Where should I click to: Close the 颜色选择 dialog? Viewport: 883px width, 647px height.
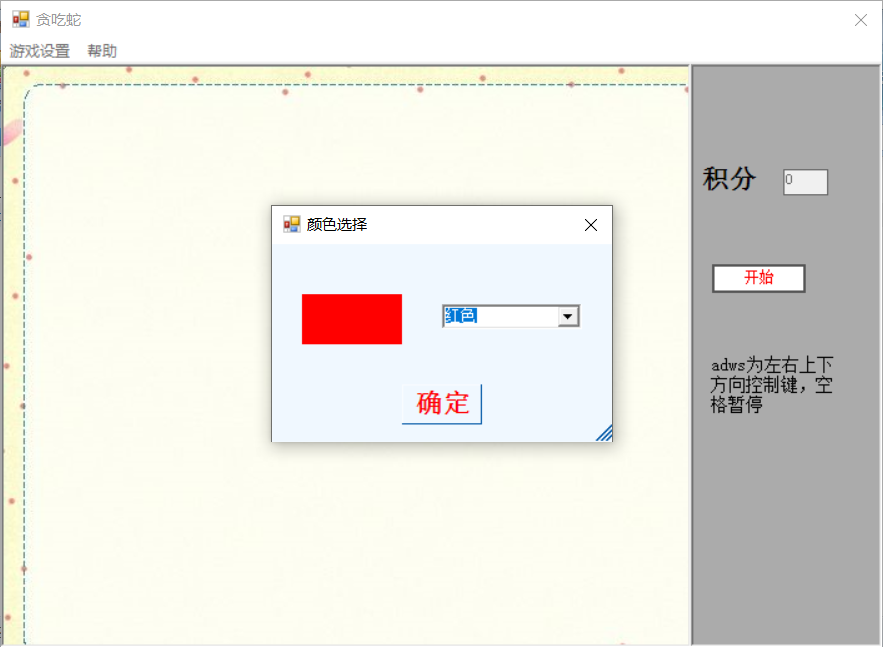591,225
